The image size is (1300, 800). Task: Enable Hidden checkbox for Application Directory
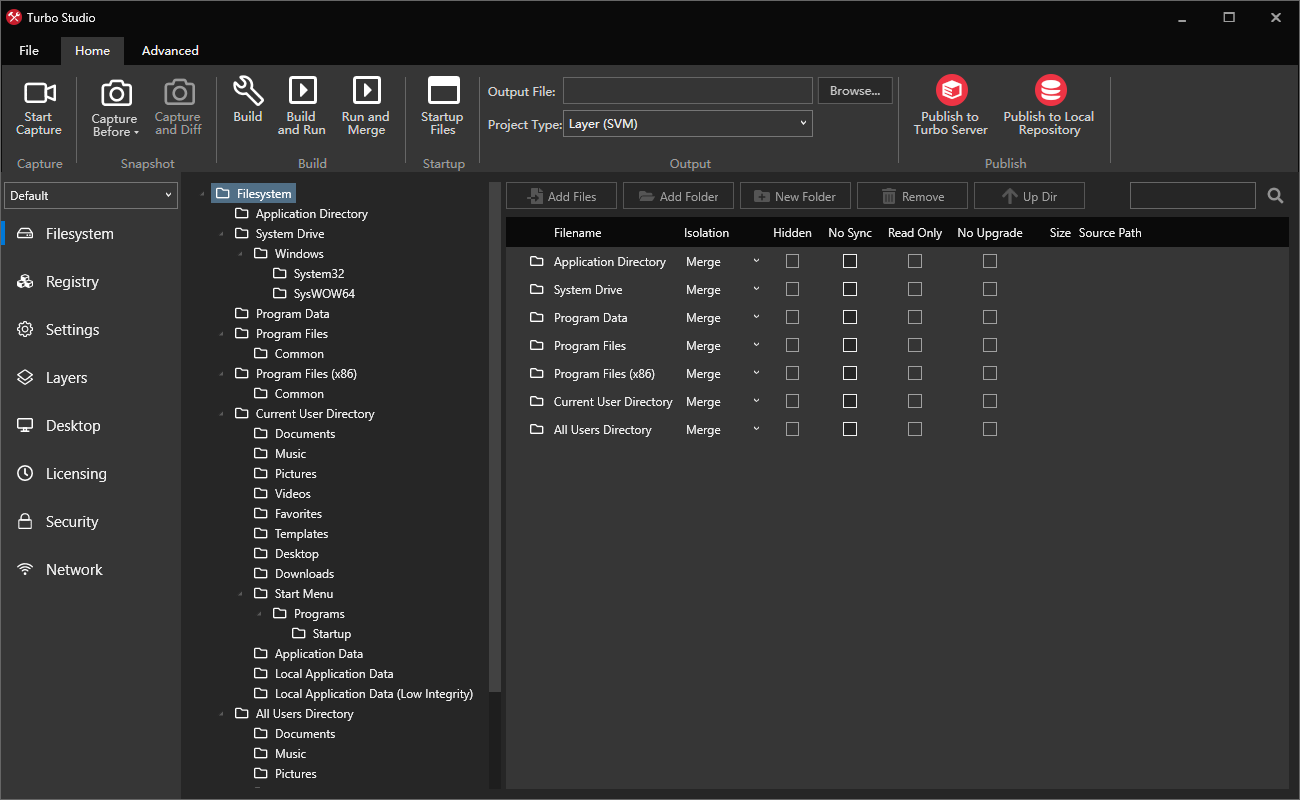click(x=792, y=261)
